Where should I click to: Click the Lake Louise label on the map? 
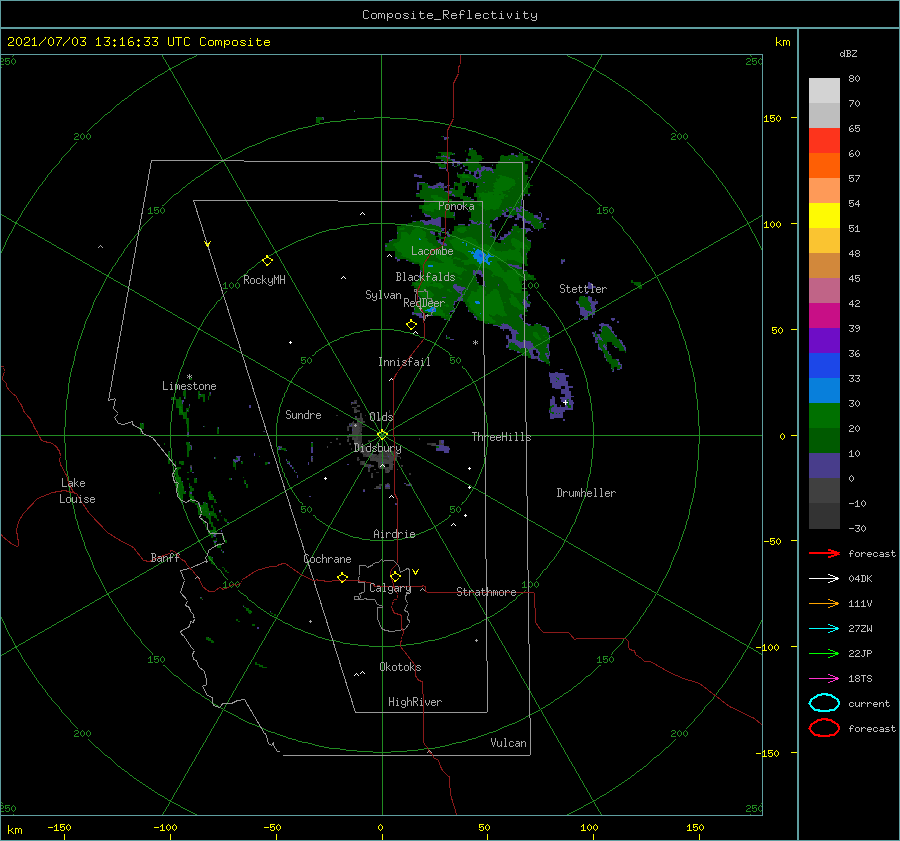(77, 491)
